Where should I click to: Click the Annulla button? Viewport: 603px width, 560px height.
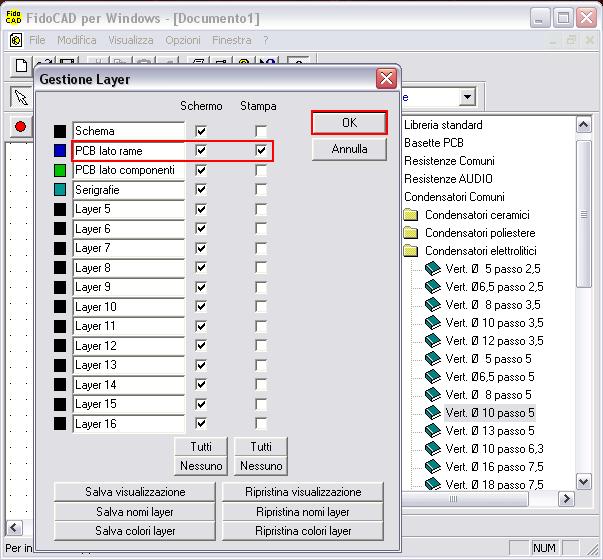click(349, 149)
